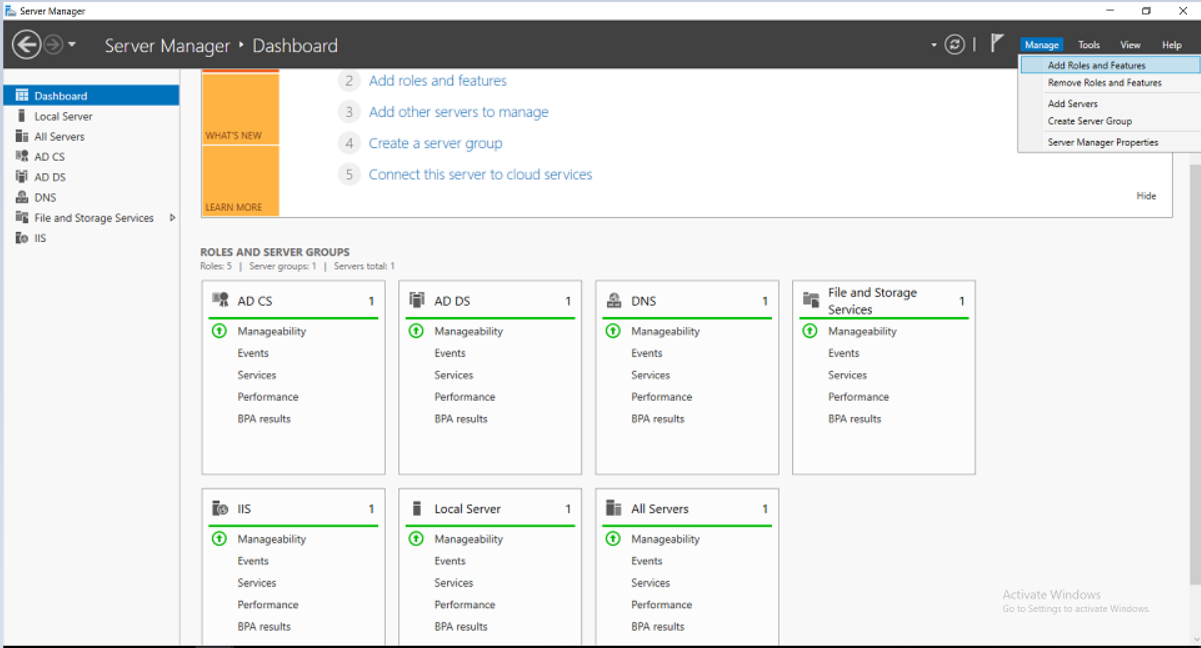This screenshot has height=648, width=1201.
Task: Click the All Servers tile header icon
Action: (x=614, y=508)
